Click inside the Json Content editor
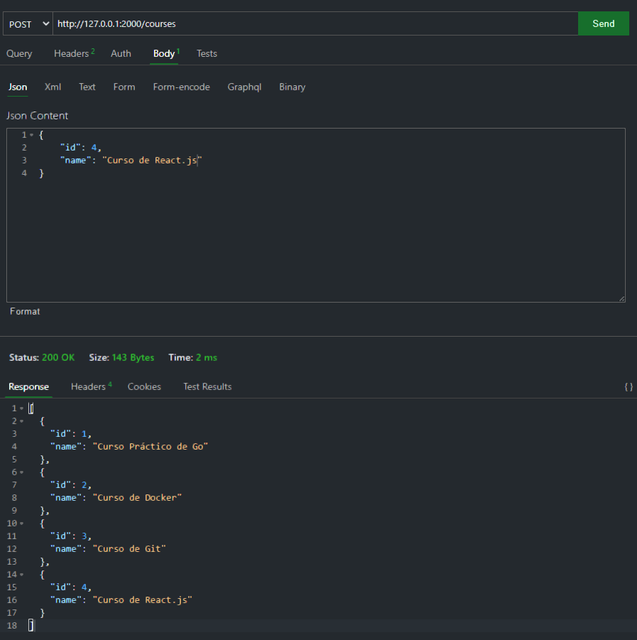 coord(315,215)
